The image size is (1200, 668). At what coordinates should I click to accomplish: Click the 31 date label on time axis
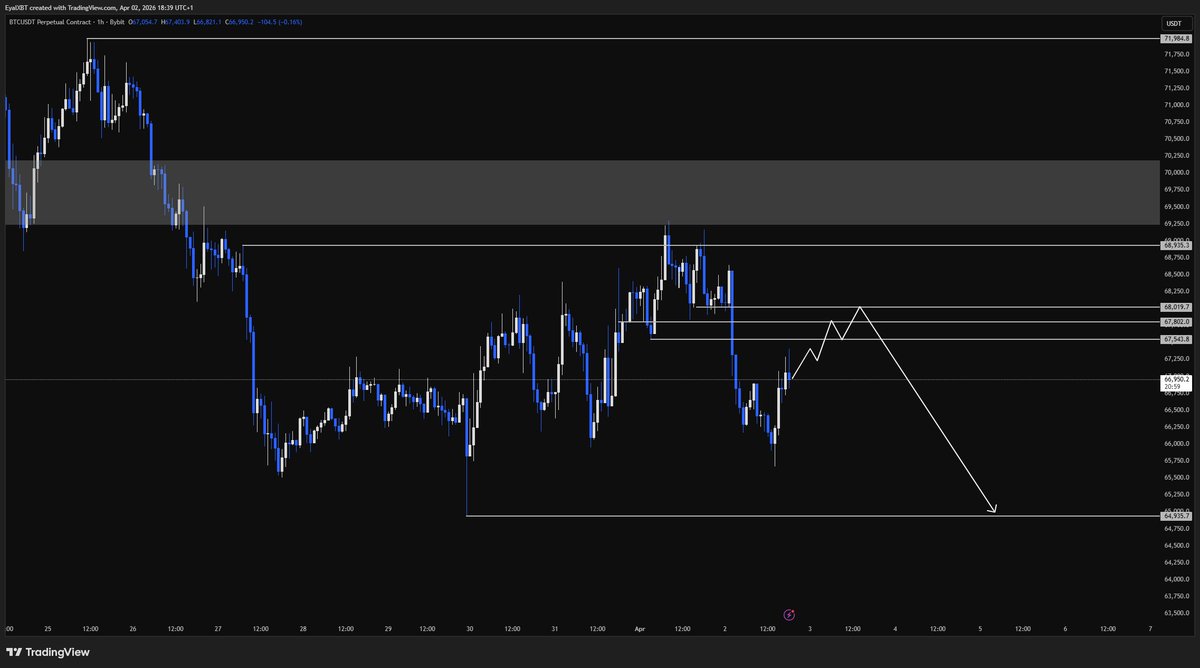tap(556, 629)
